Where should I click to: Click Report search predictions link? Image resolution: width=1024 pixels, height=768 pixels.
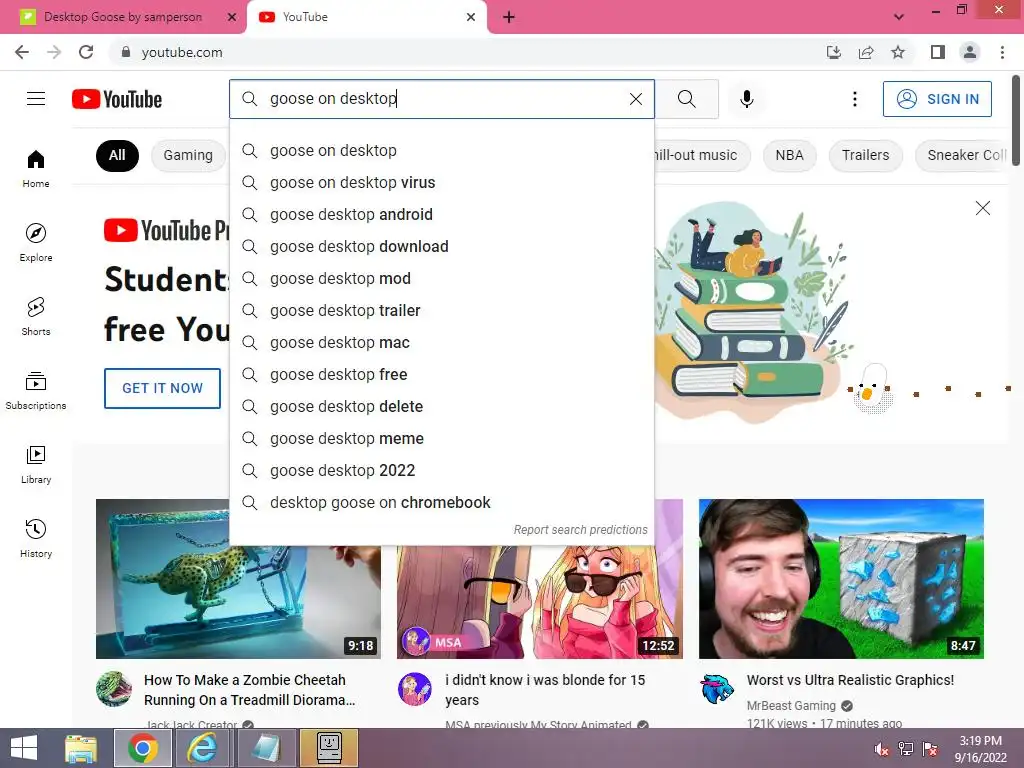tap(580, 530)
